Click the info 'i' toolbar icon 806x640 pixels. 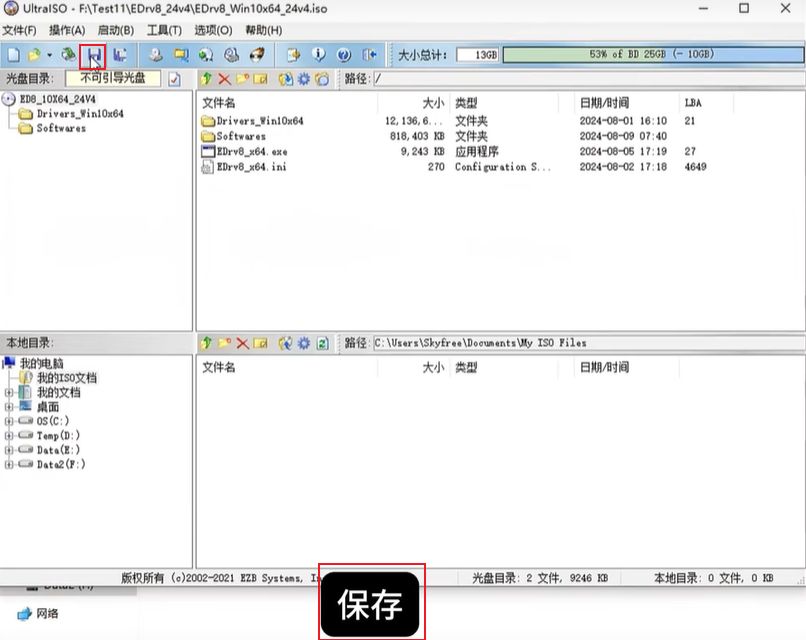(319, 55)
